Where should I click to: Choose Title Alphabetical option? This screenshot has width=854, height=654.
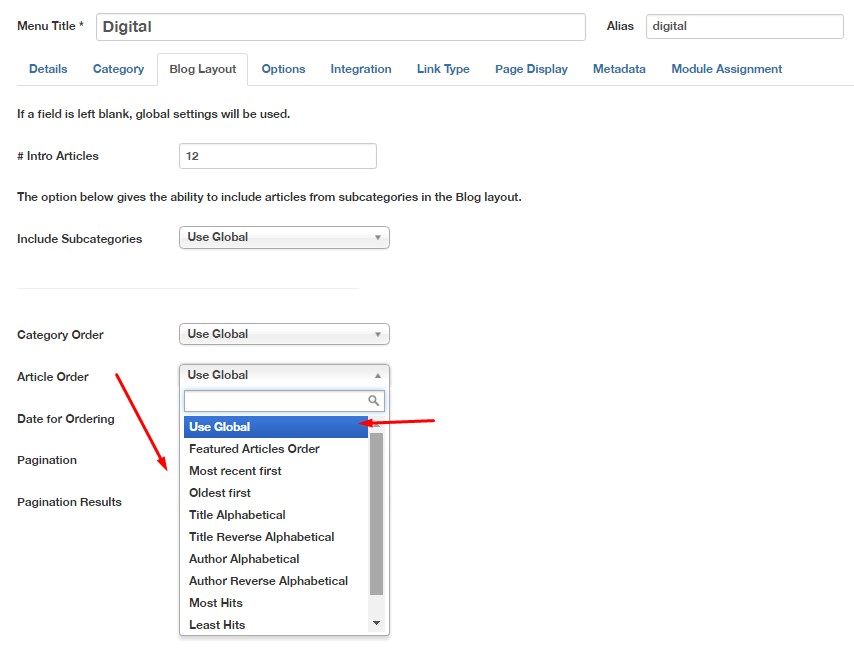276,515
